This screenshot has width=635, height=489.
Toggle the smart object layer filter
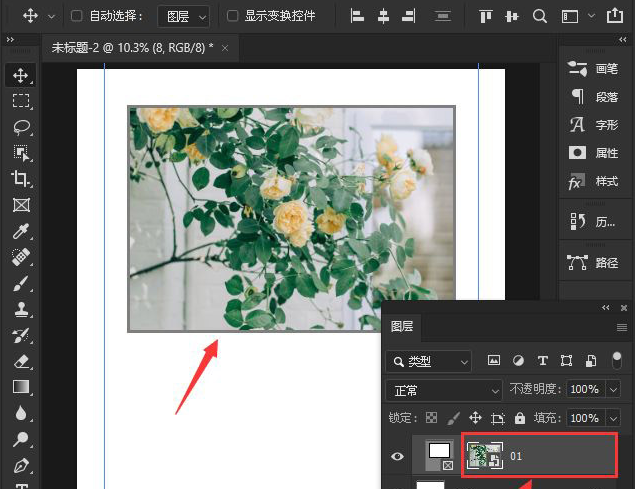point(590,361)
